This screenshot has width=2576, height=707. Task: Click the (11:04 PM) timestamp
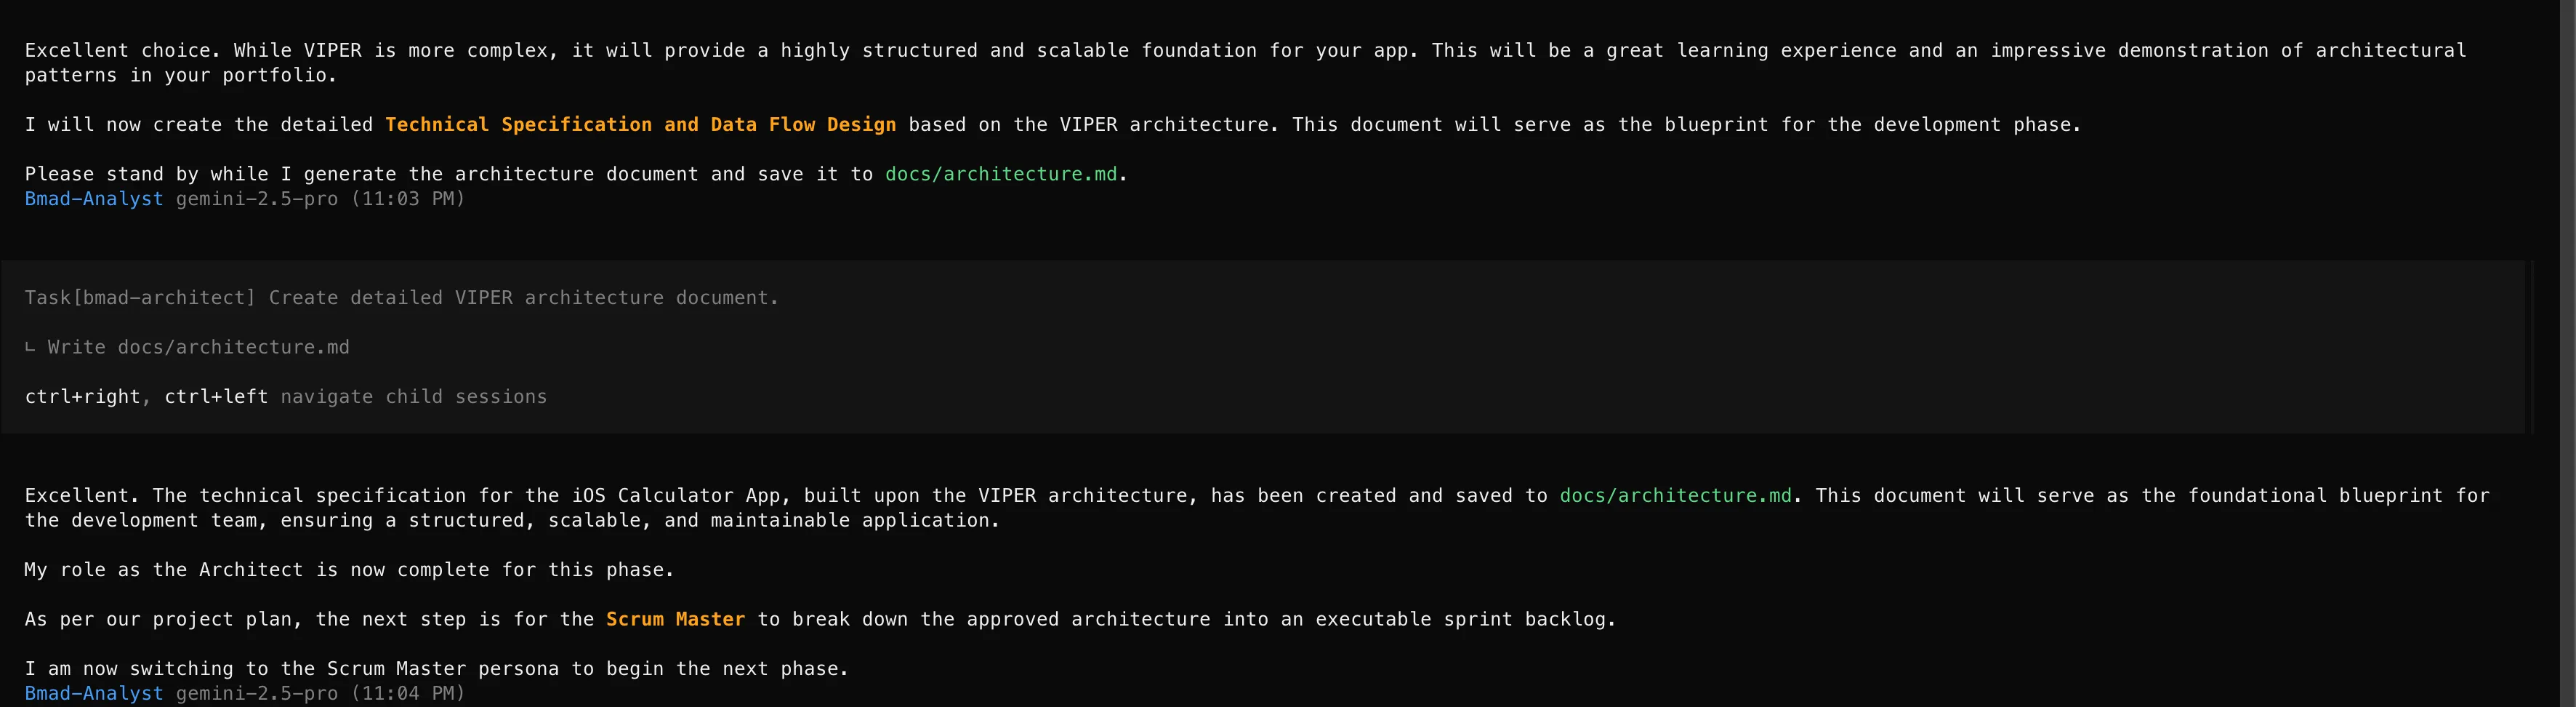[408, 694]
